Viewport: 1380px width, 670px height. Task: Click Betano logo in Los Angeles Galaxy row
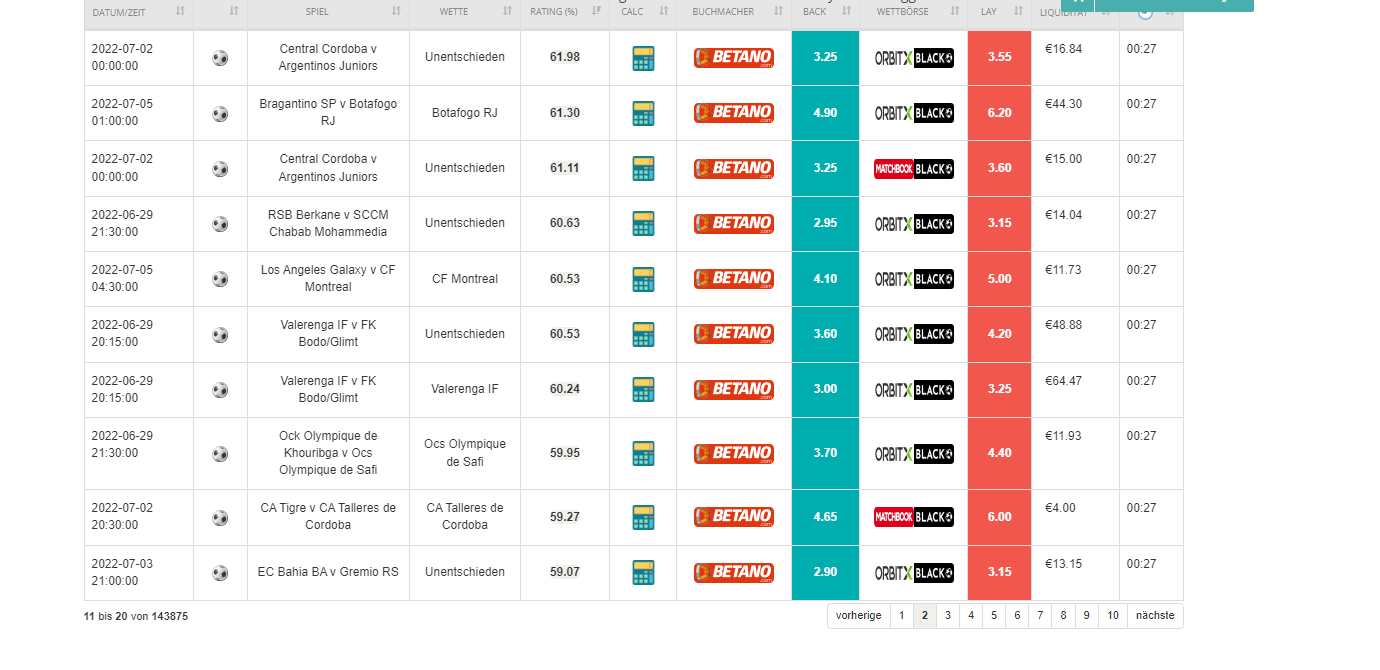click(x=734, y=279)
